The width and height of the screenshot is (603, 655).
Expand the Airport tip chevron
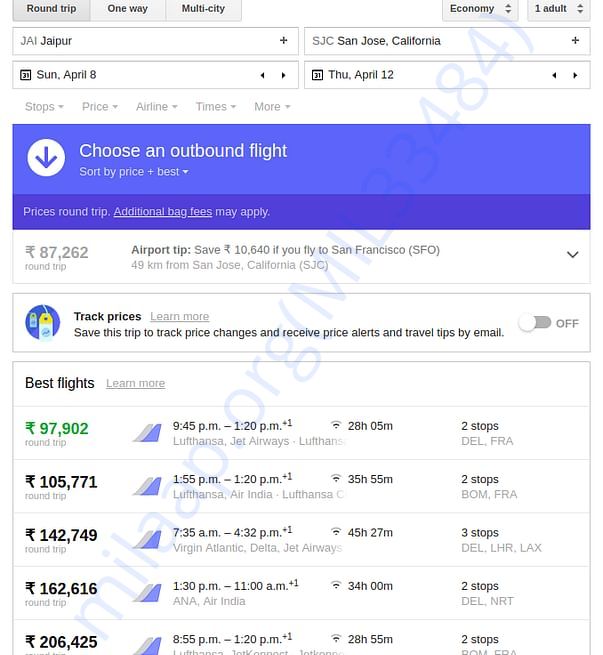coord(573,254)
